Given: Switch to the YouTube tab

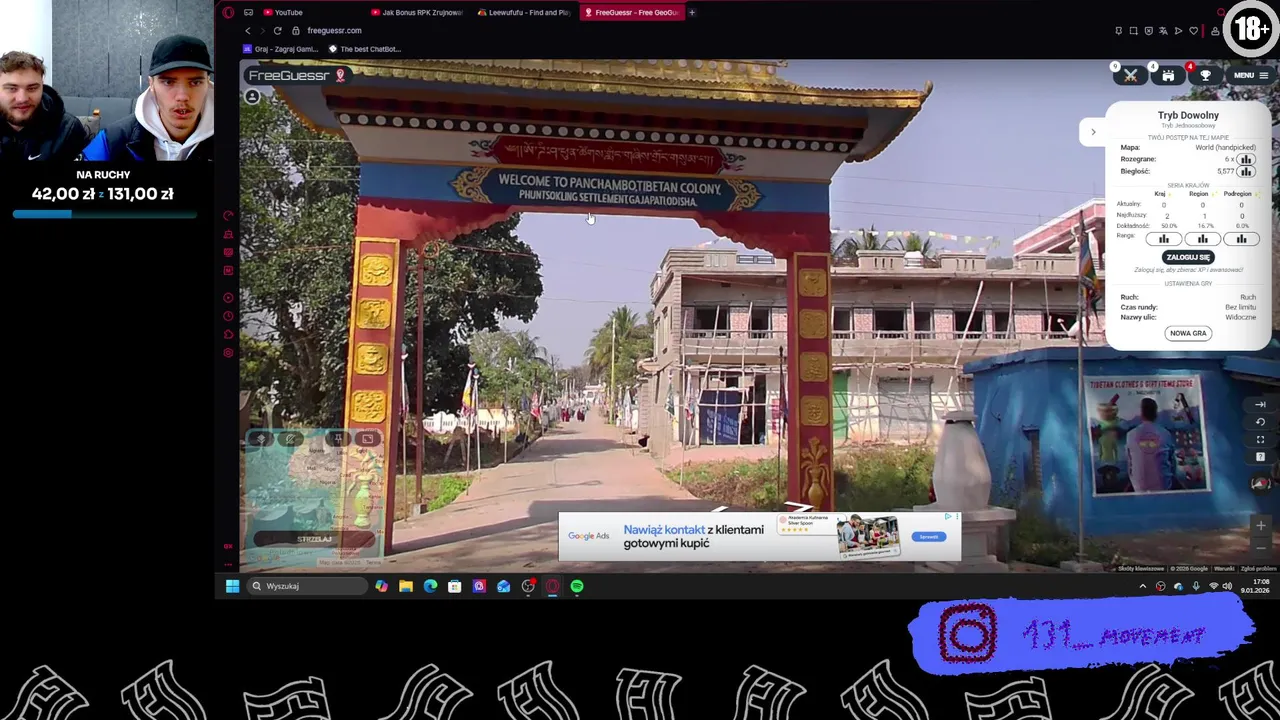Looking at the screenshot, I should [x=312, y=12].
